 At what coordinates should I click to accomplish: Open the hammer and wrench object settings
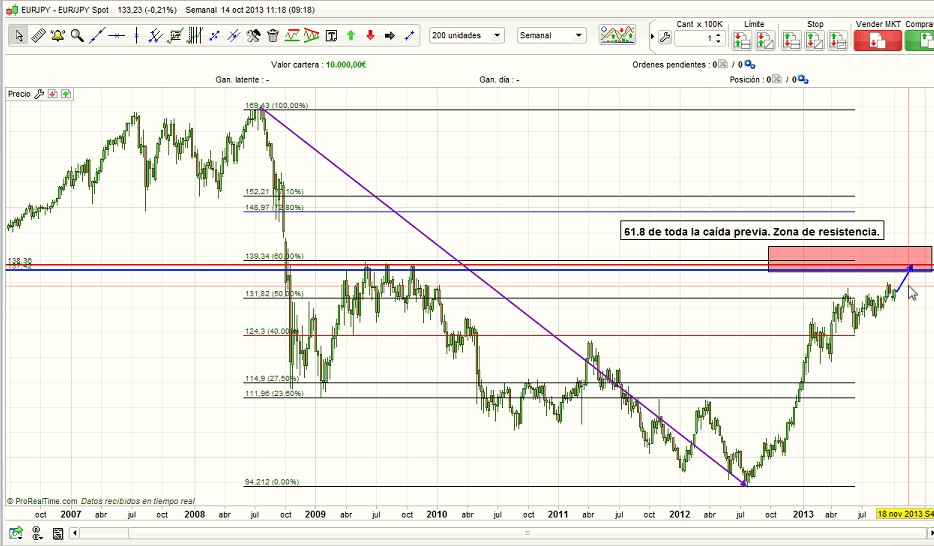253,36
